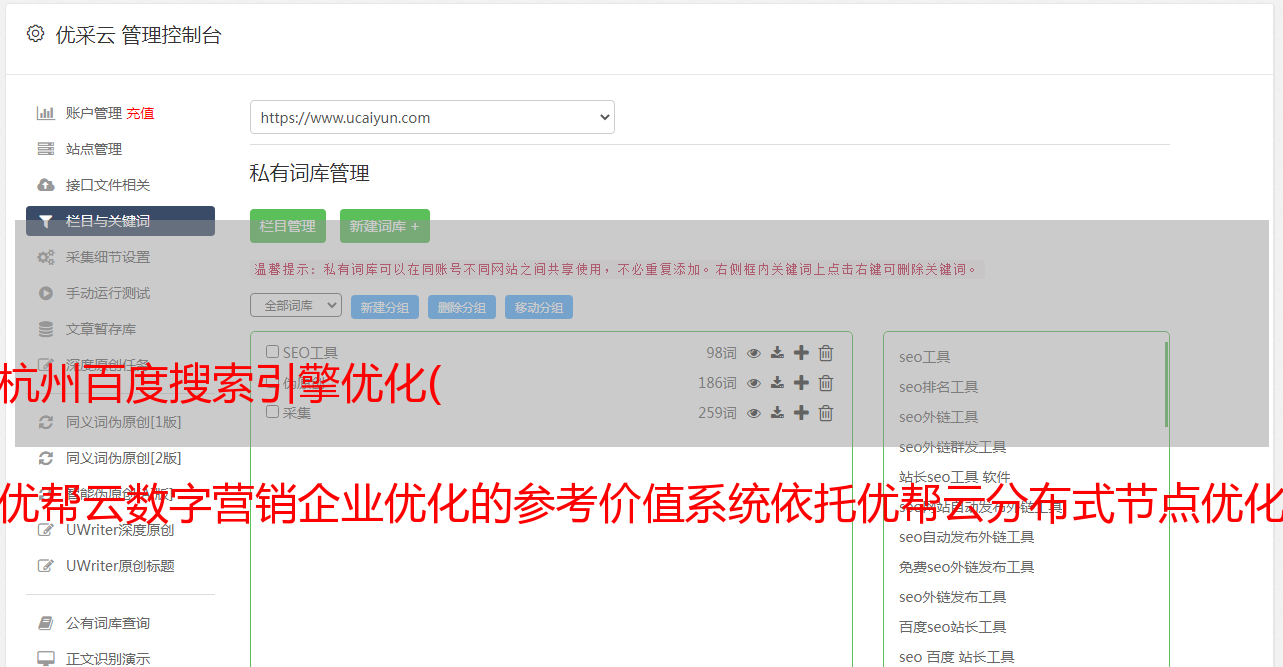Click the keyword list scrollbar thumb
The width and height of the screenshot is (1283, 667).
[1166, 385]
